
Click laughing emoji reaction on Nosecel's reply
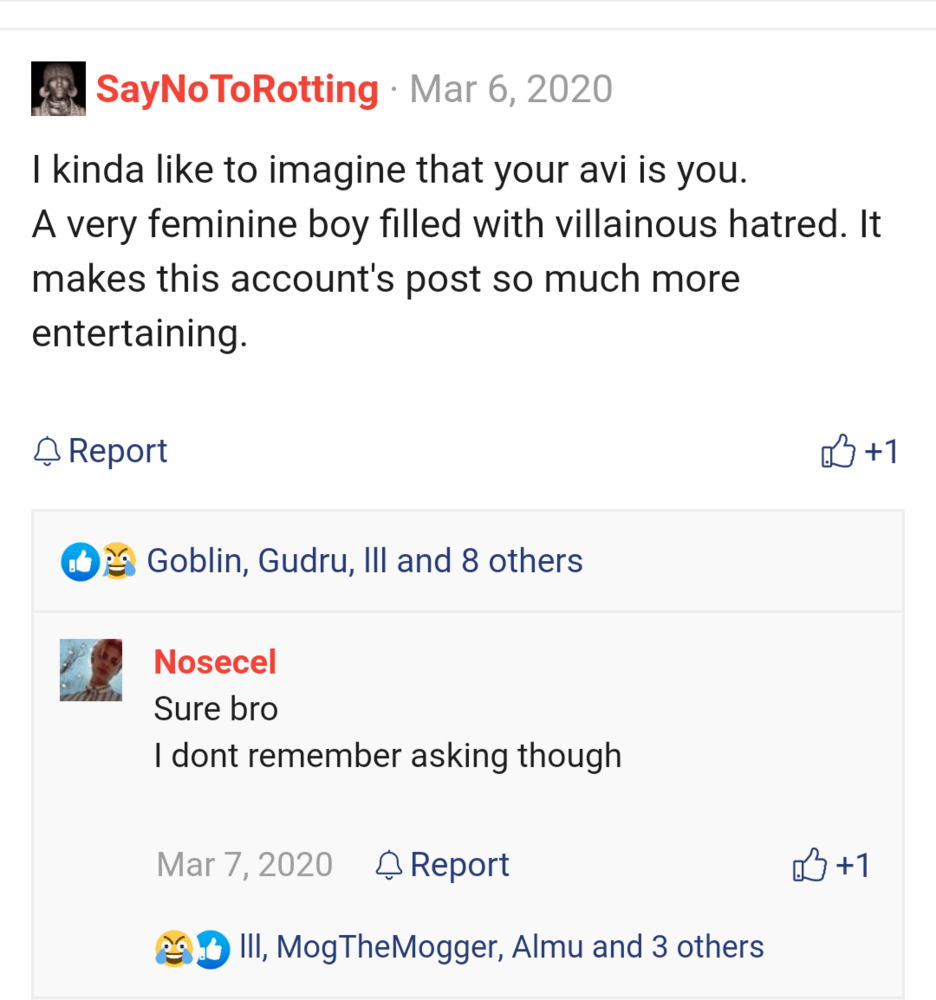click(x=172, y=947)
